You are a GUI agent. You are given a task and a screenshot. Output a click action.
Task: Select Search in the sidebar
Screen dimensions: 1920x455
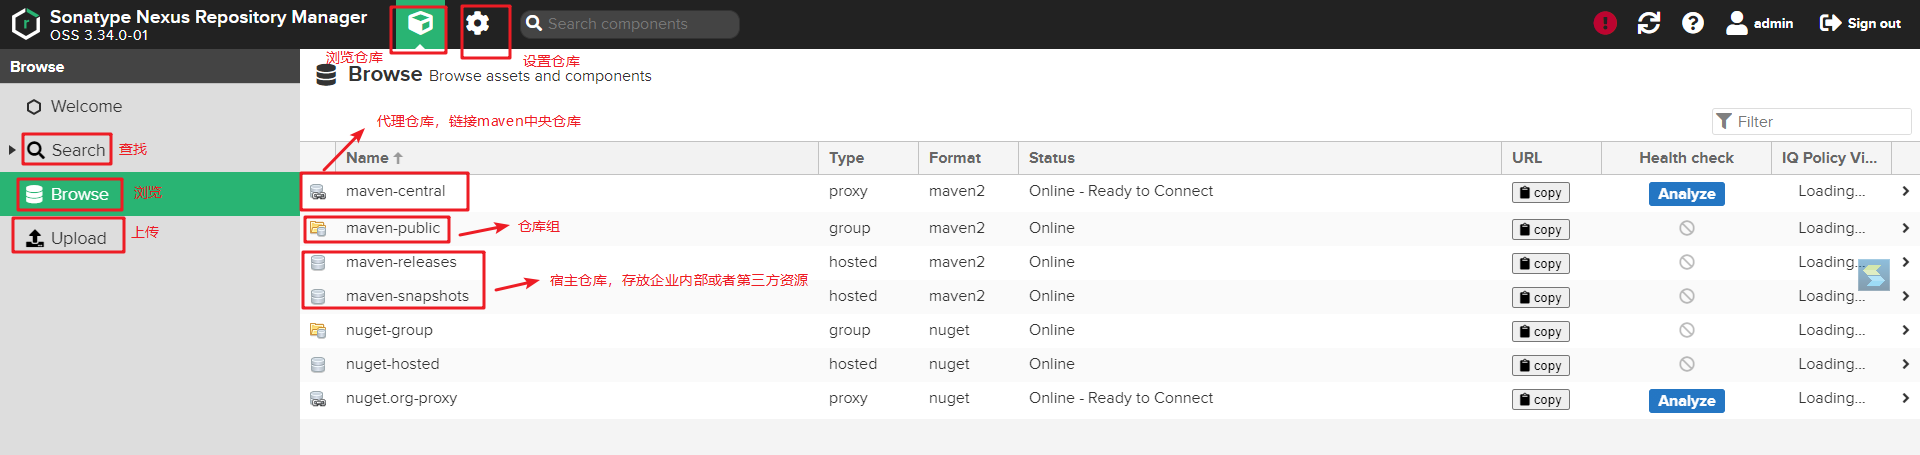[x=66, y=150]
